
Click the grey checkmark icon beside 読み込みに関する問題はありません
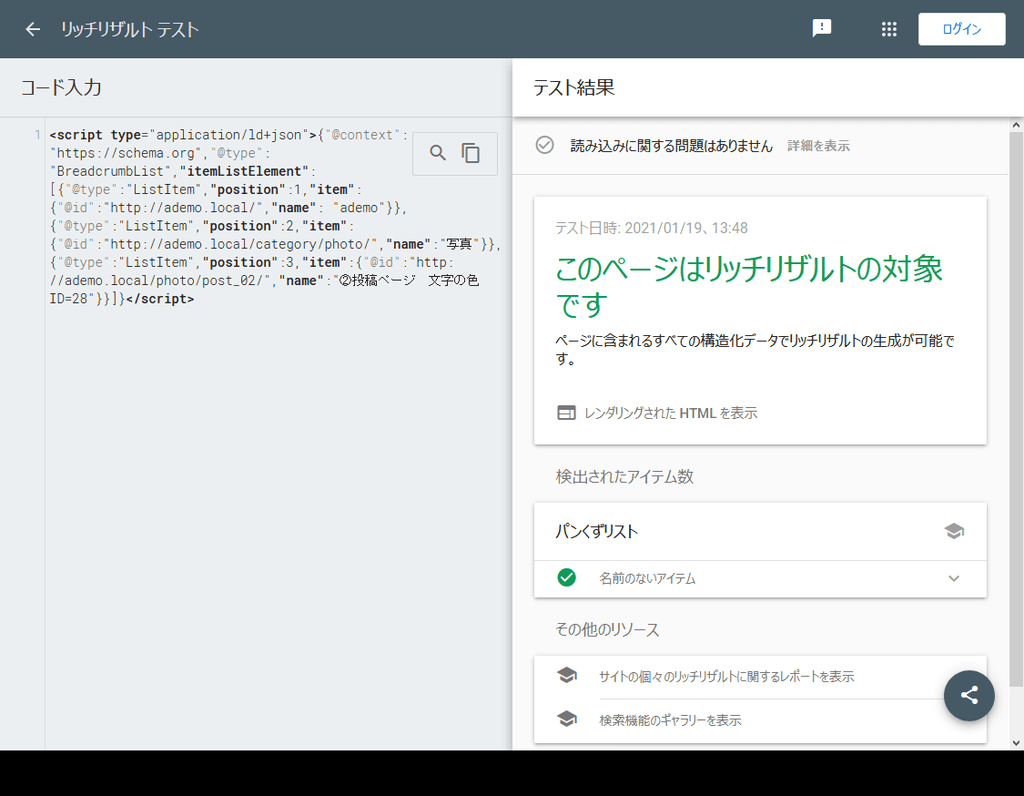545,145
